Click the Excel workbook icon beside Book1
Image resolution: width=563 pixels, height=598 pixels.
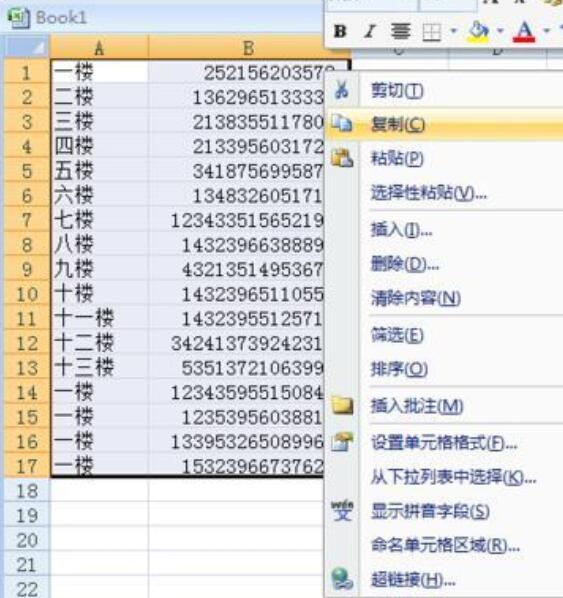coord(19,18)
